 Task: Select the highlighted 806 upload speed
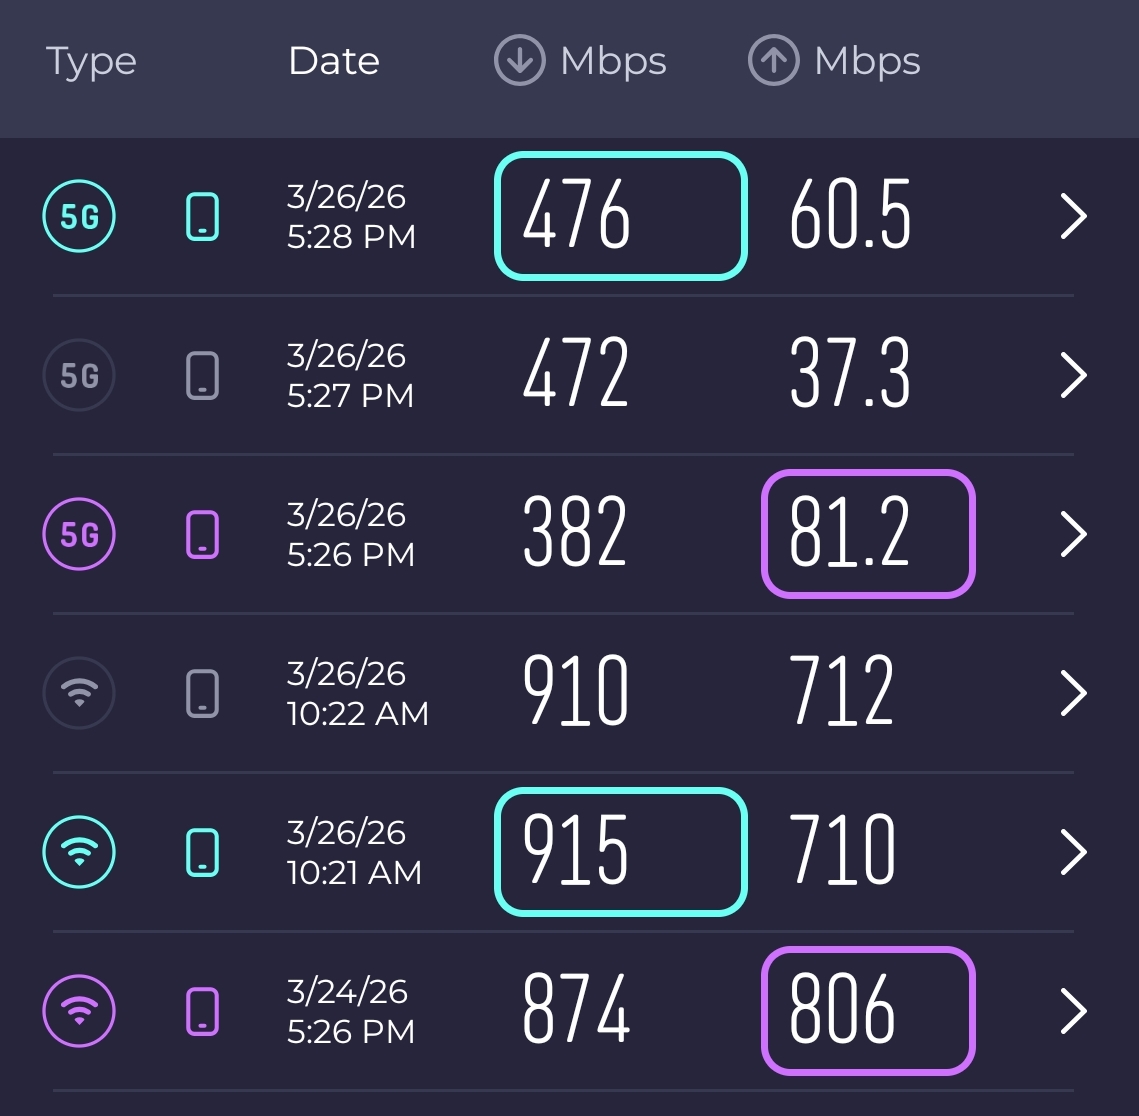pos(868,1010)
